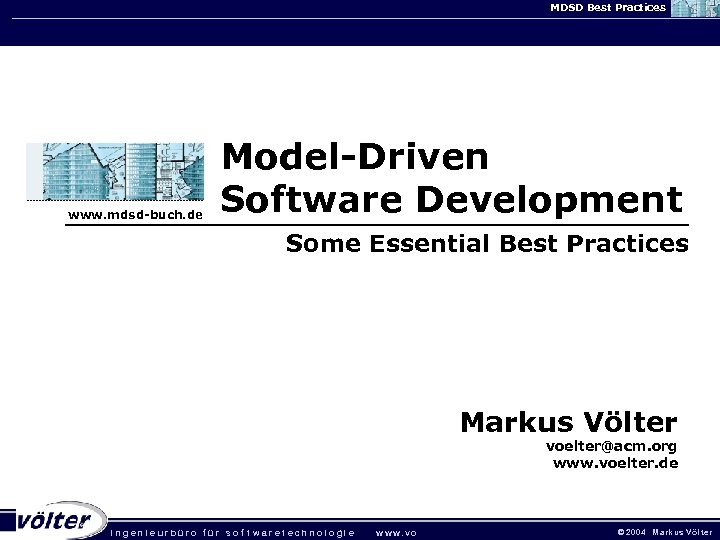Image resolution: width=720 pixels, height=540 pixels.
Task: Click the building collage book image
Action: click(x=115, y=171)
